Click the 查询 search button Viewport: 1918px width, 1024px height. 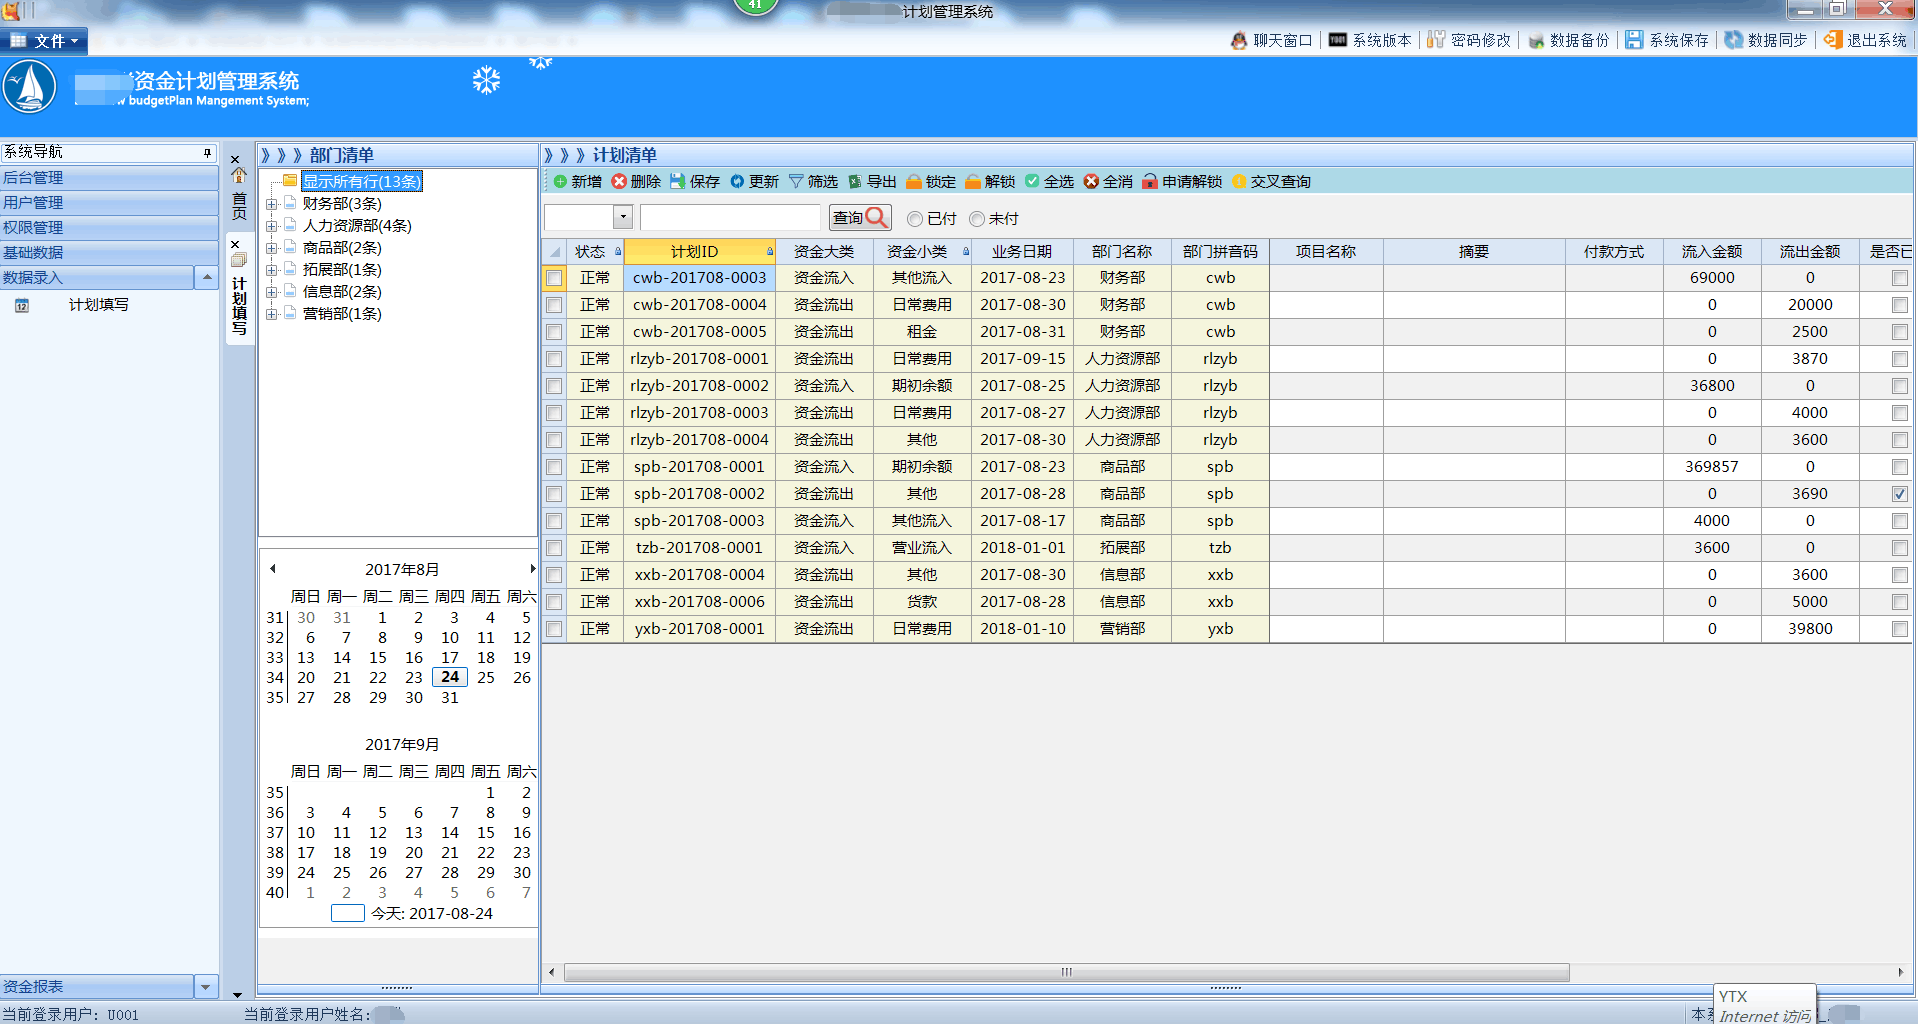tap(859, 218)
